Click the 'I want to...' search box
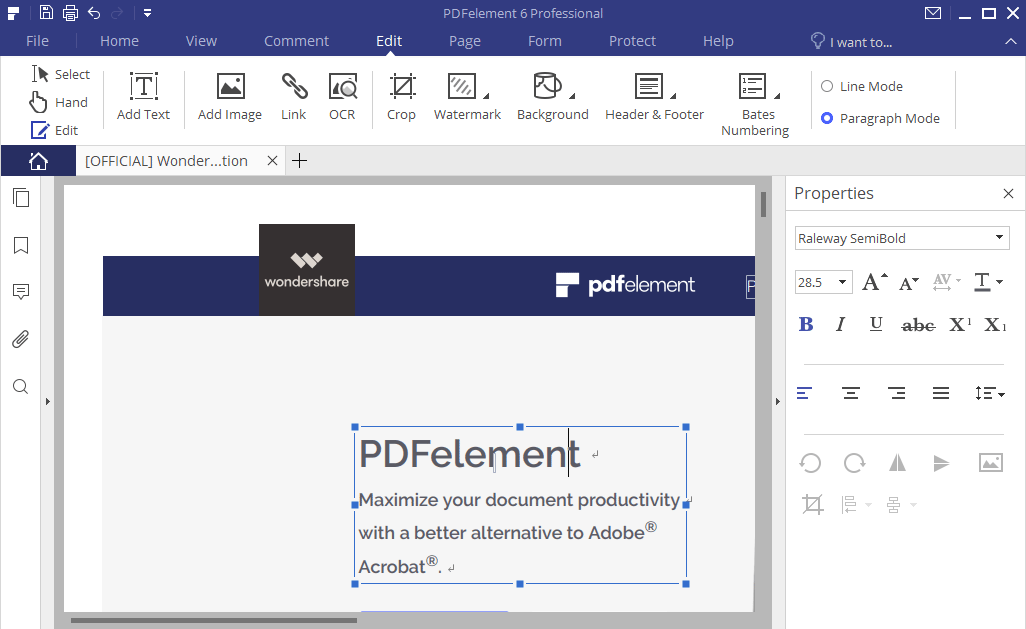Viewport: 1026px width, 629px height. coord(851,42)
